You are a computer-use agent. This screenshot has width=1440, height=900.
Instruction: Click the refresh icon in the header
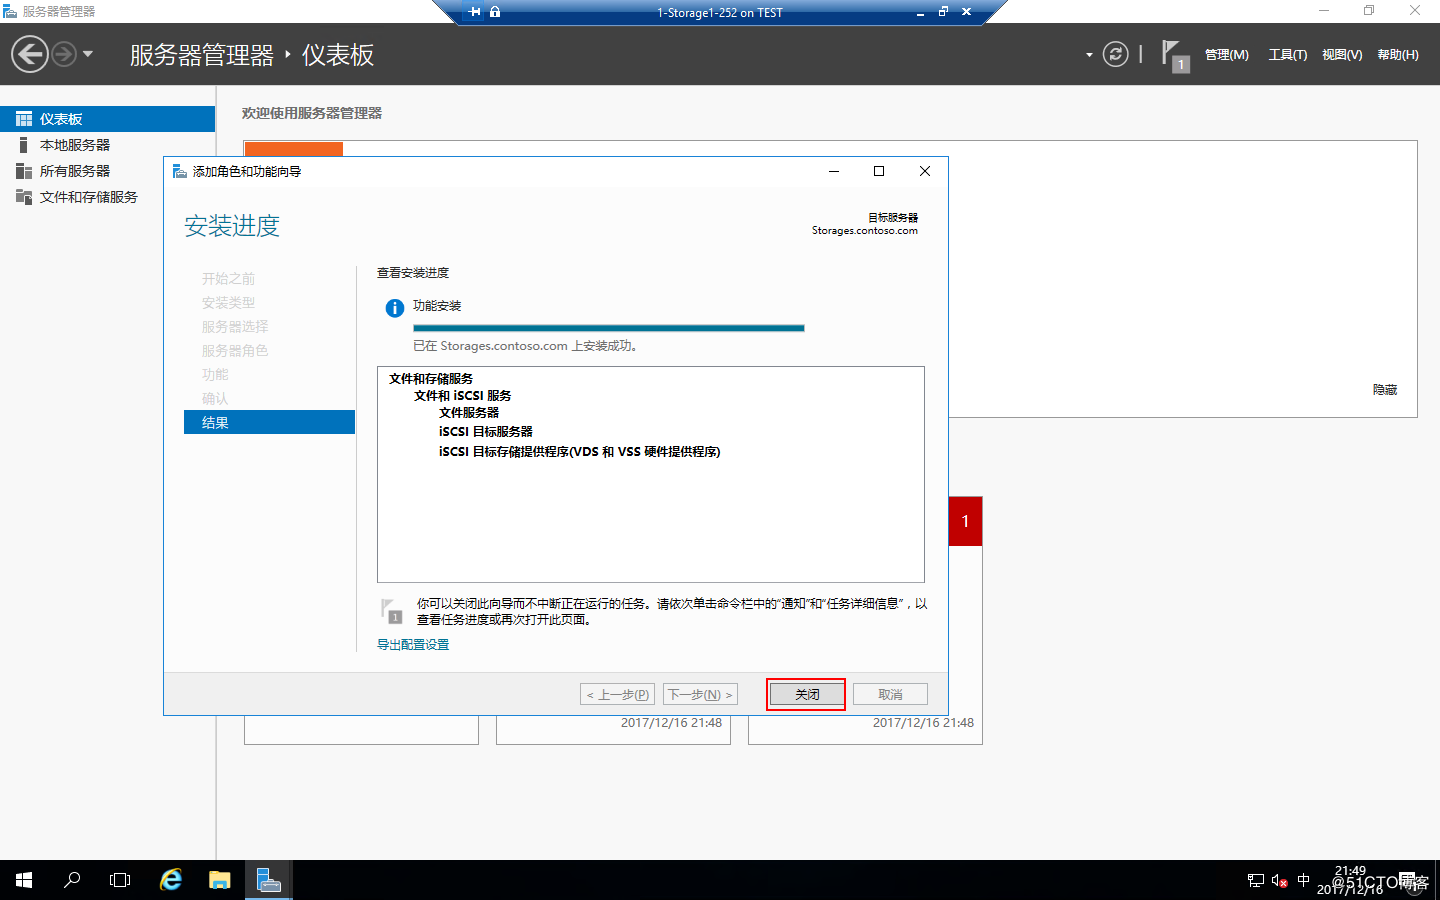point(1115,54)
